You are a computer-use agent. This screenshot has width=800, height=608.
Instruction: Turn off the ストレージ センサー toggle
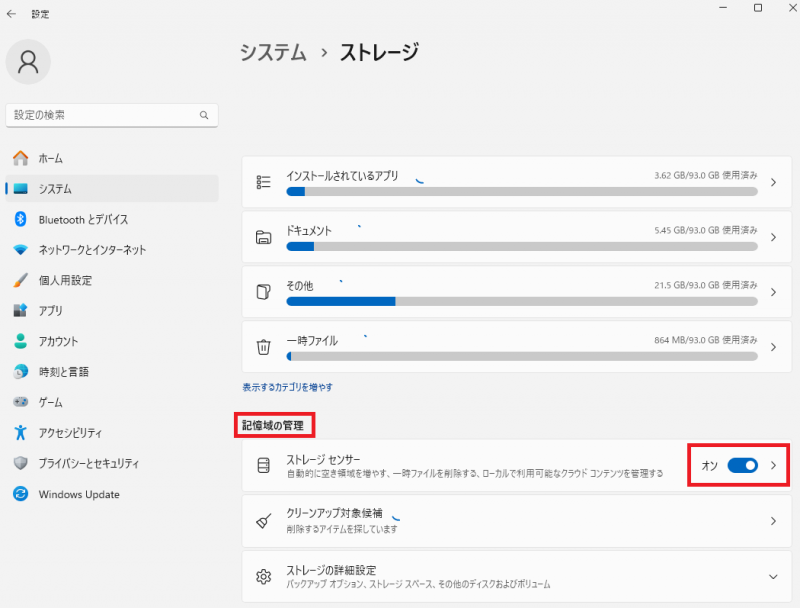pos(743,465)
